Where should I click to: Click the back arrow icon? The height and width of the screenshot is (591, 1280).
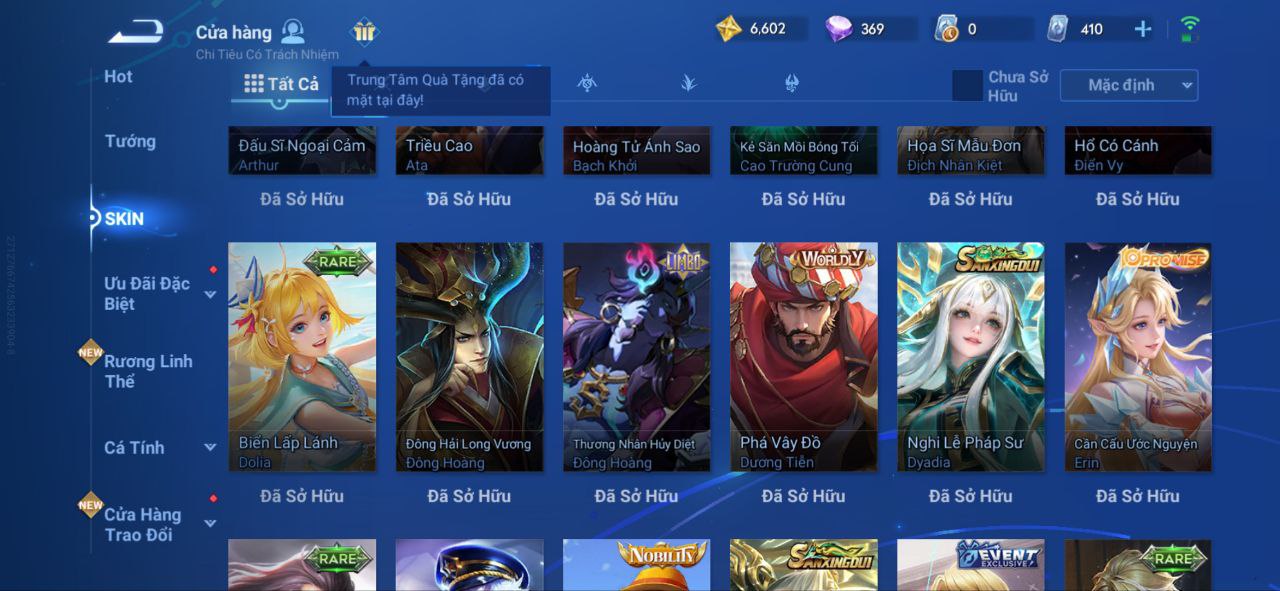click(x=136, y=32)
